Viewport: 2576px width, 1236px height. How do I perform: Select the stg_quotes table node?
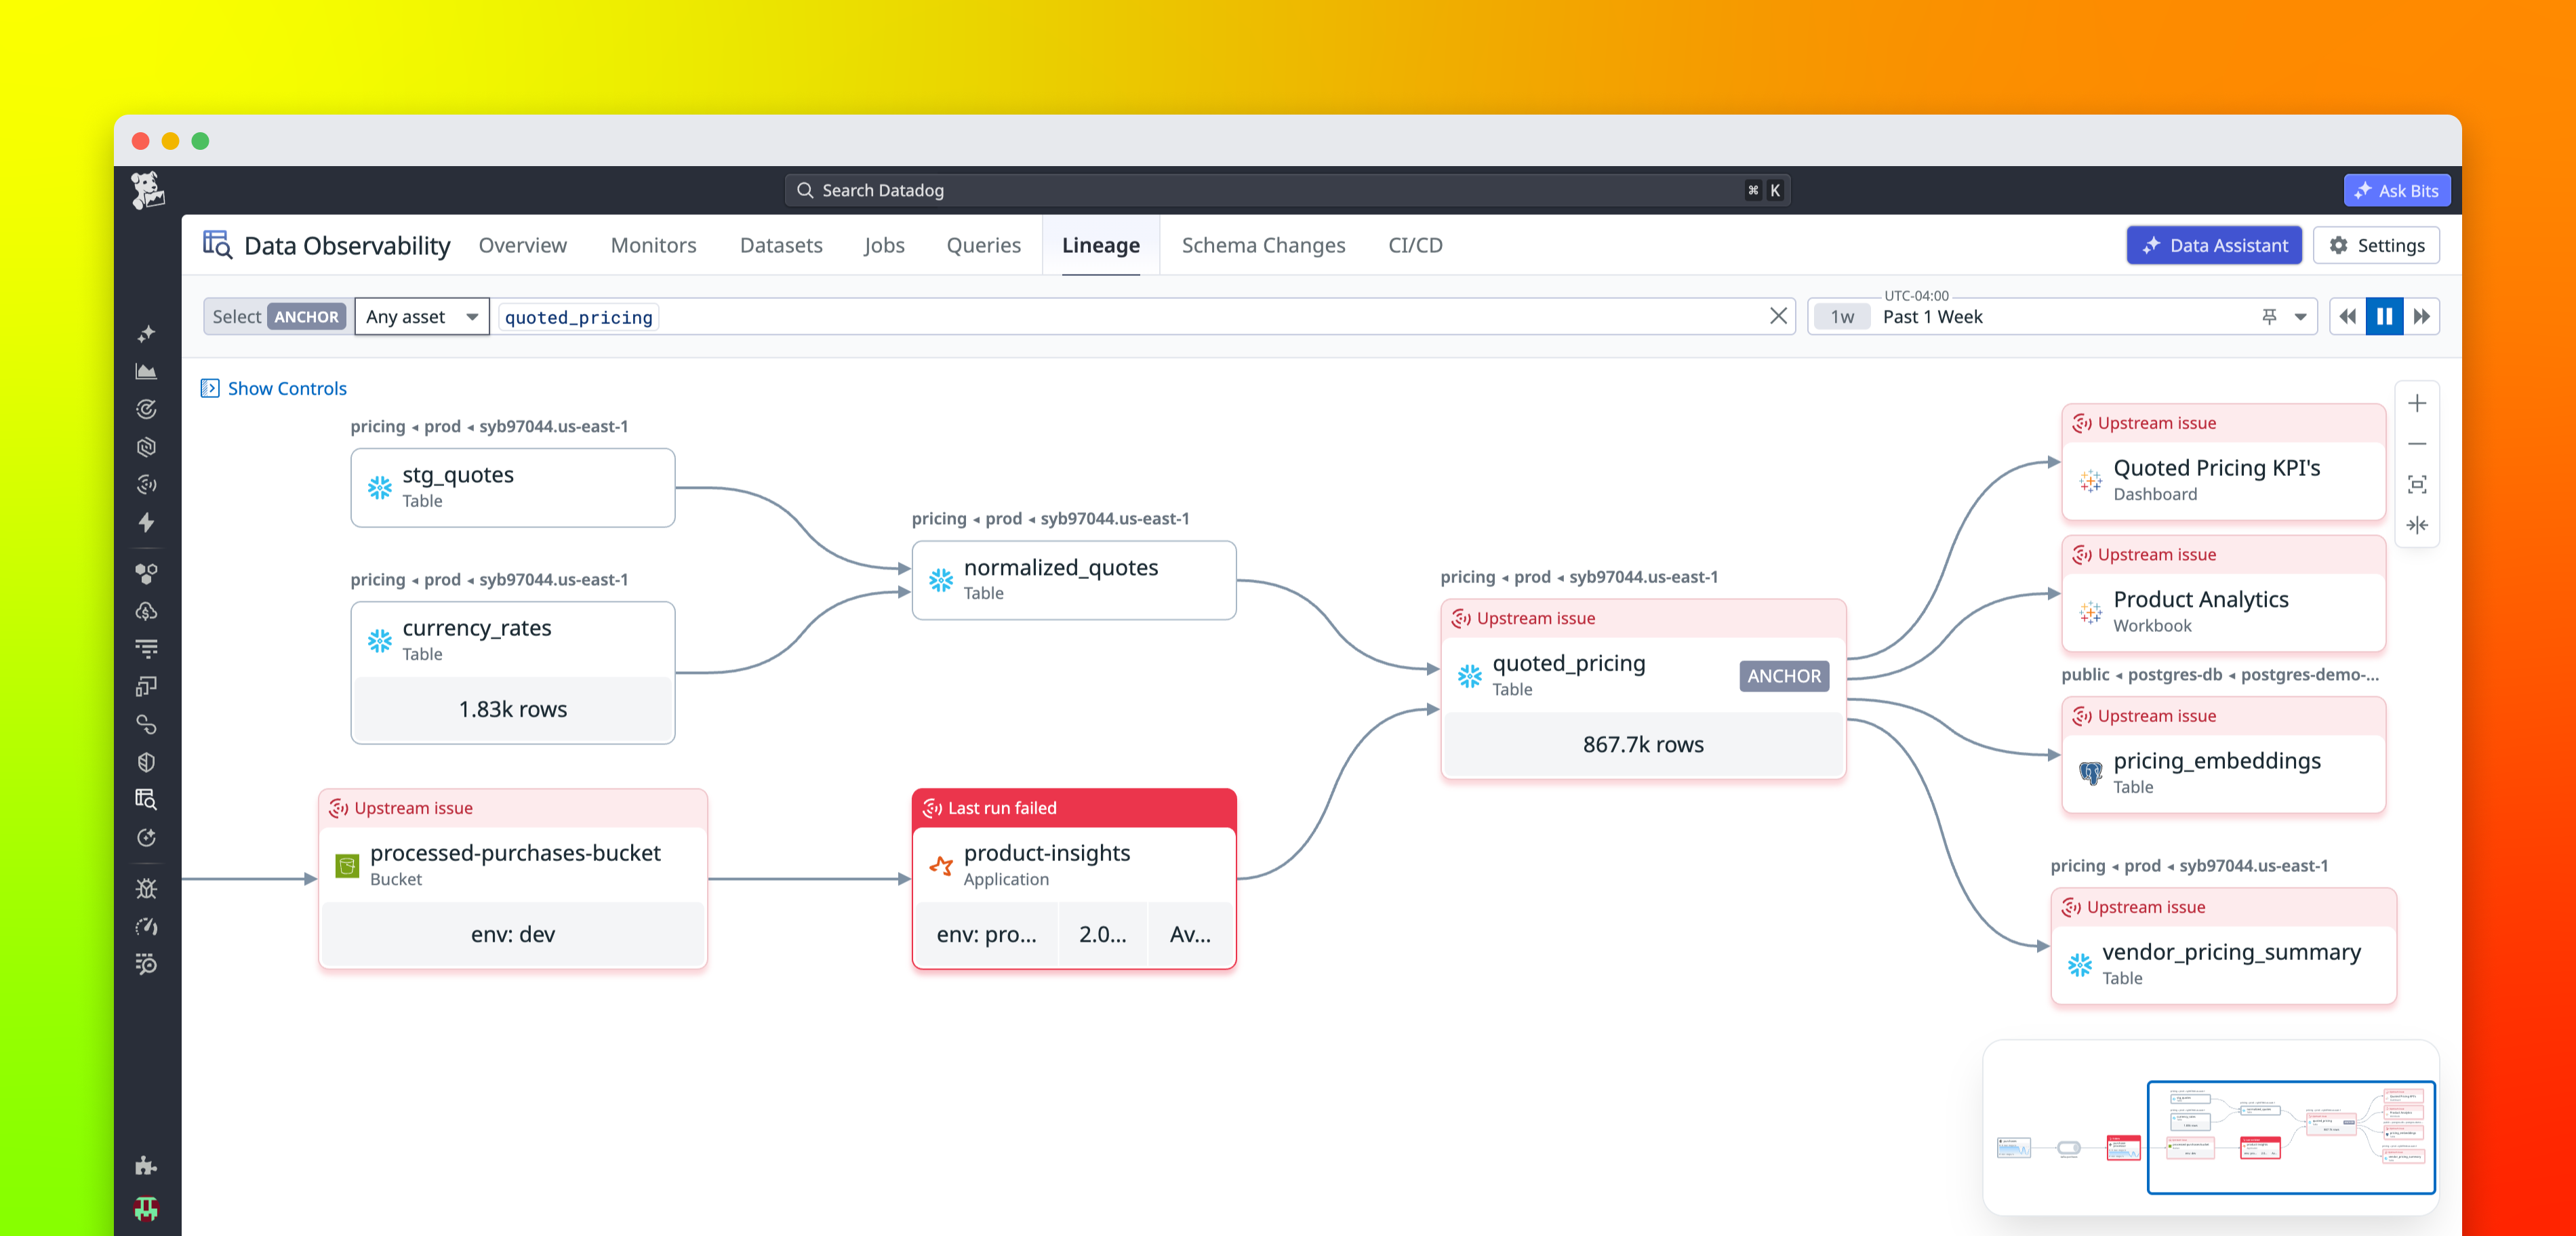coord(513,487)
